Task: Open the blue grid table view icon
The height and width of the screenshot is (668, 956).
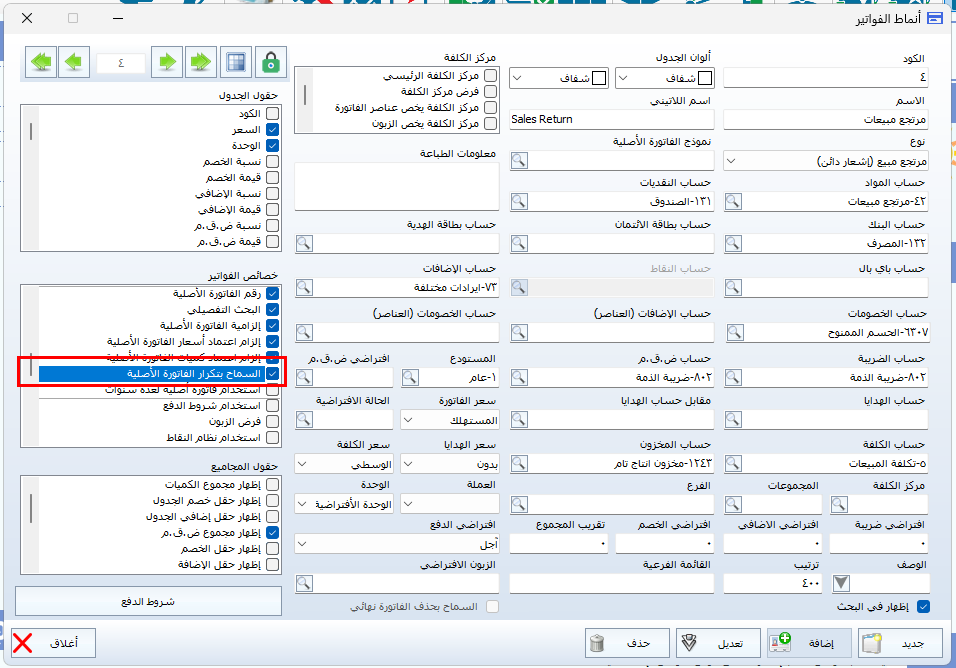Action: (x=236, y=62)
